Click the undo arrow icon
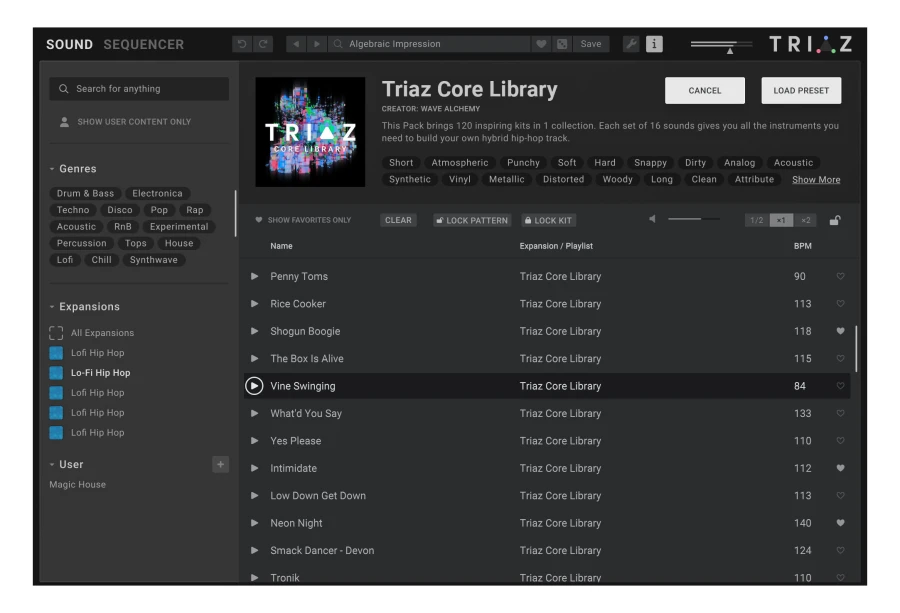900x613 pixels. [x=242, y=44]
